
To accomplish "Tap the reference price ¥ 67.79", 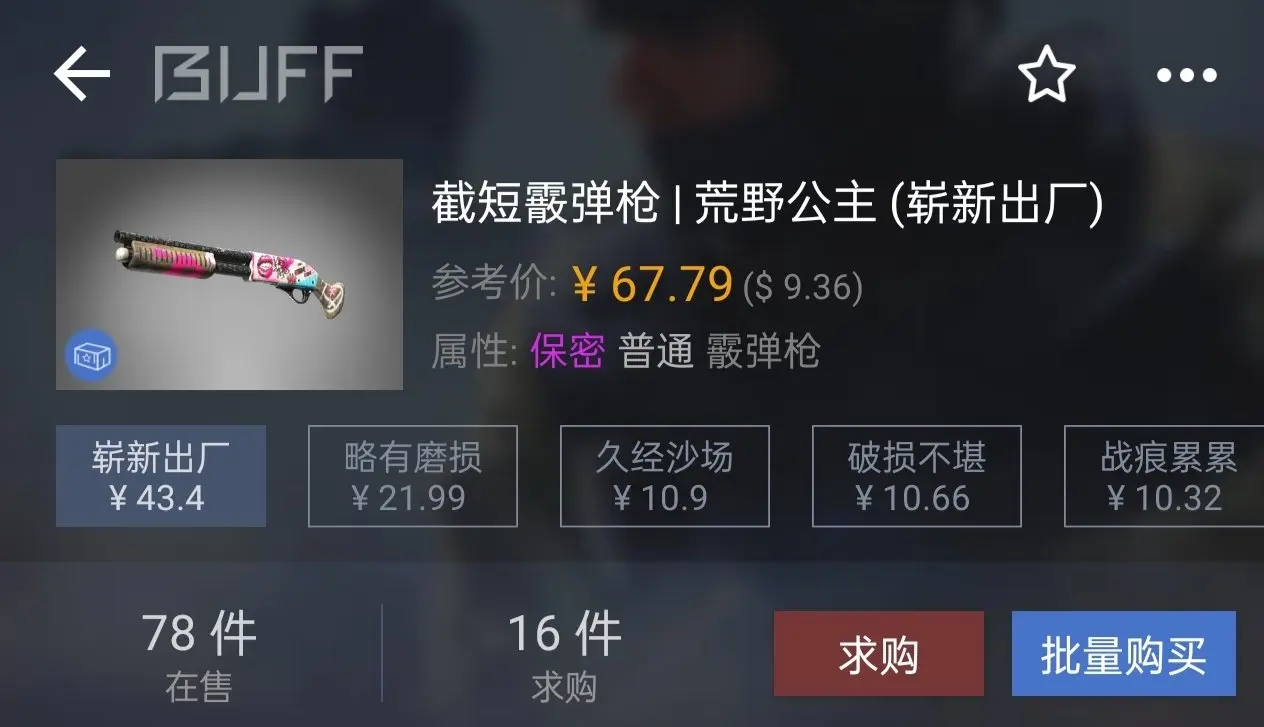I will (x=653, y=285).
